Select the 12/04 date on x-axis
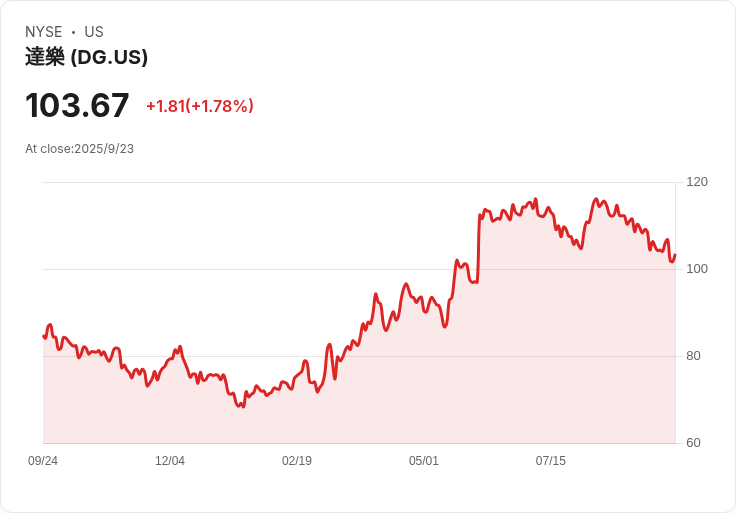The height and width of the screenshot is (513, 736). point(170,461)
